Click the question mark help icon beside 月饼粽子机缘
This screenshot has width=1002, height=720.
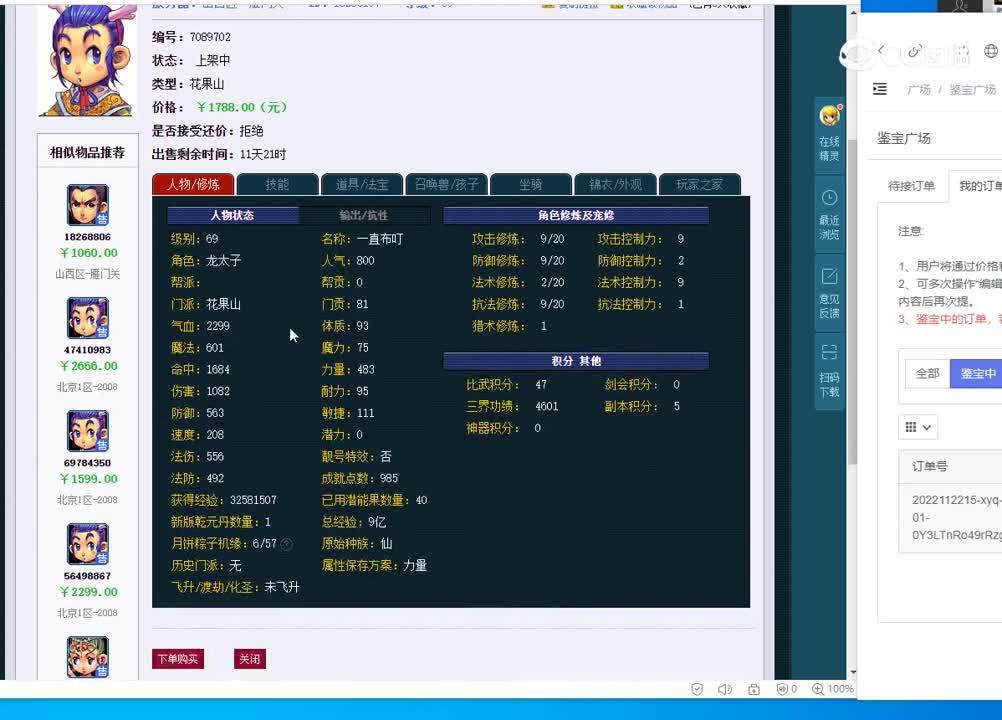click(287, 544)
